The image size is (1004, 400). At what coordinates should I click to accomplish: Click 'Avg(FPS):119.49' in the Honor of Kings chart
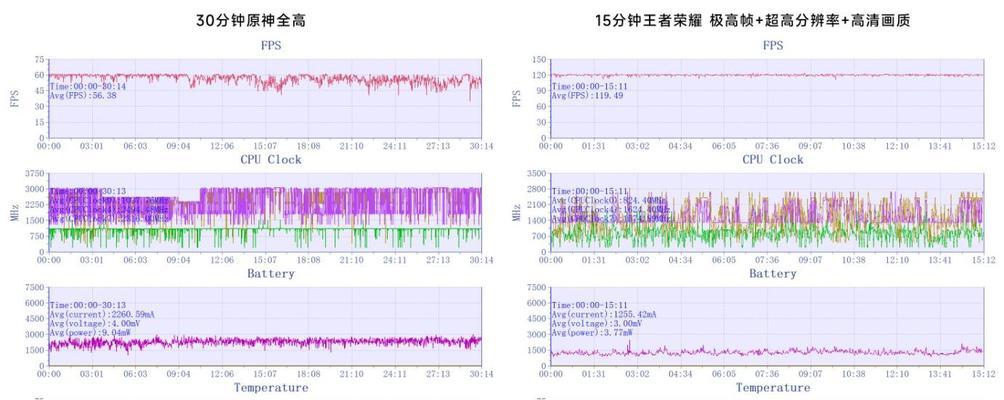tap(588, 95)
